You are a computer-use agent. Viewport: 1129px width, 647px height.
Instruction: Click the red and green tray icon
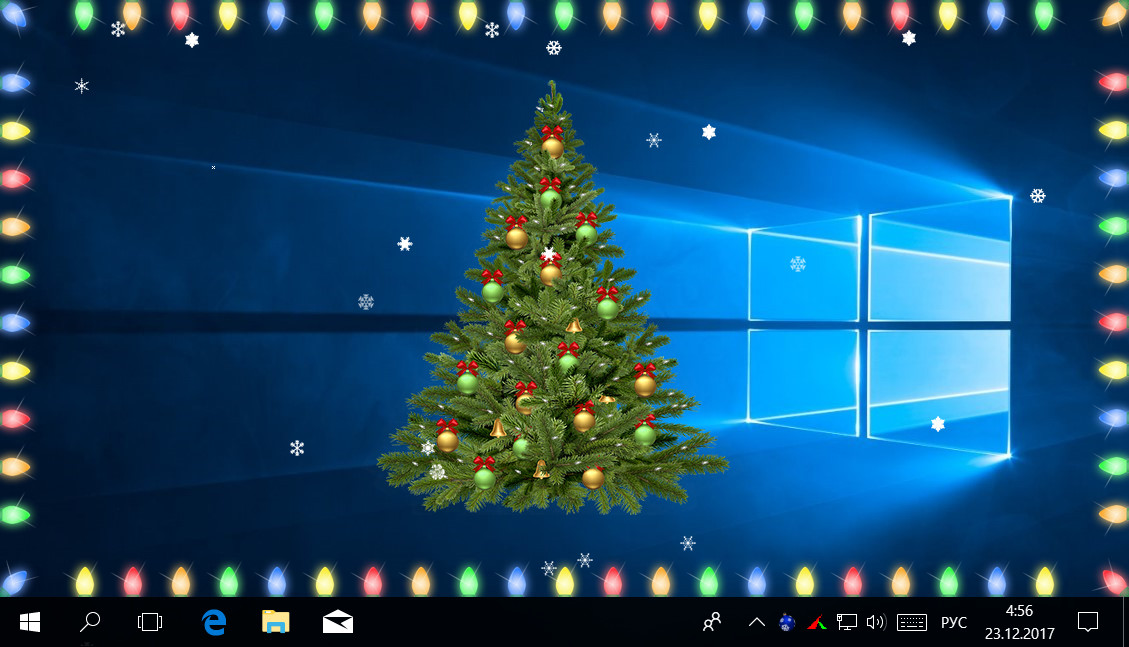point(817,623)
